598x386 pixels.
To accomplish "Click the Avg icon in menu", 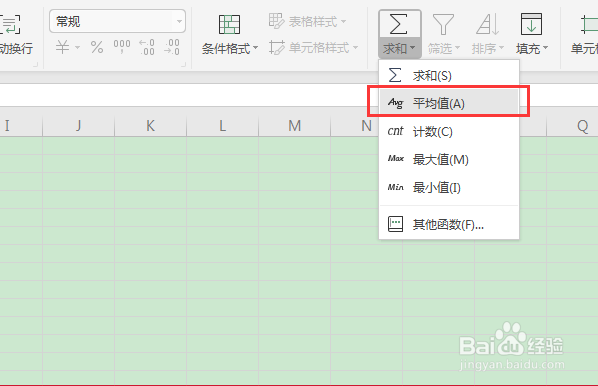I will [x=395, y=103].
